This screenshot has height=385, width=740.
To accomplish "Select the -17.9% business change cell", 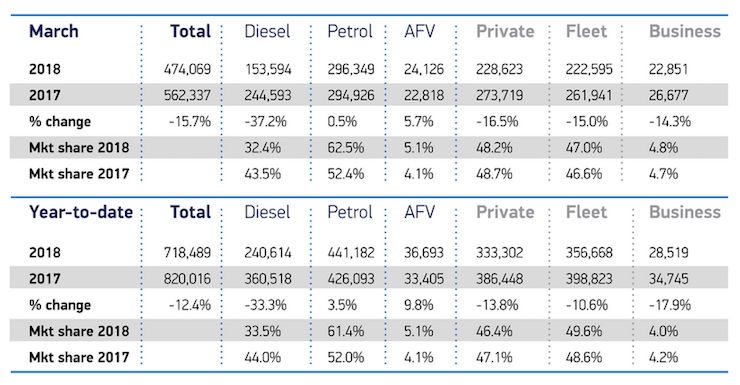I will pyautogui.click(x=670, y=305).
